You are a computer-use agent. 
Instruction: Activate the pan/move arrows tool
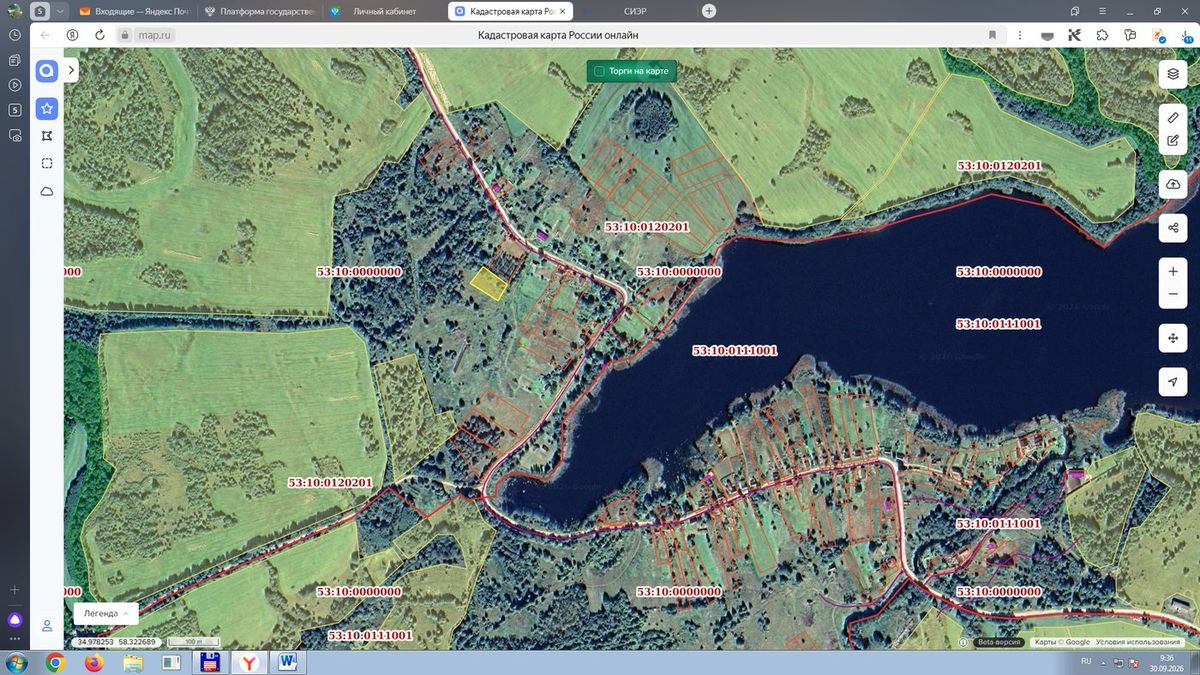click(x=1173, y=339)
